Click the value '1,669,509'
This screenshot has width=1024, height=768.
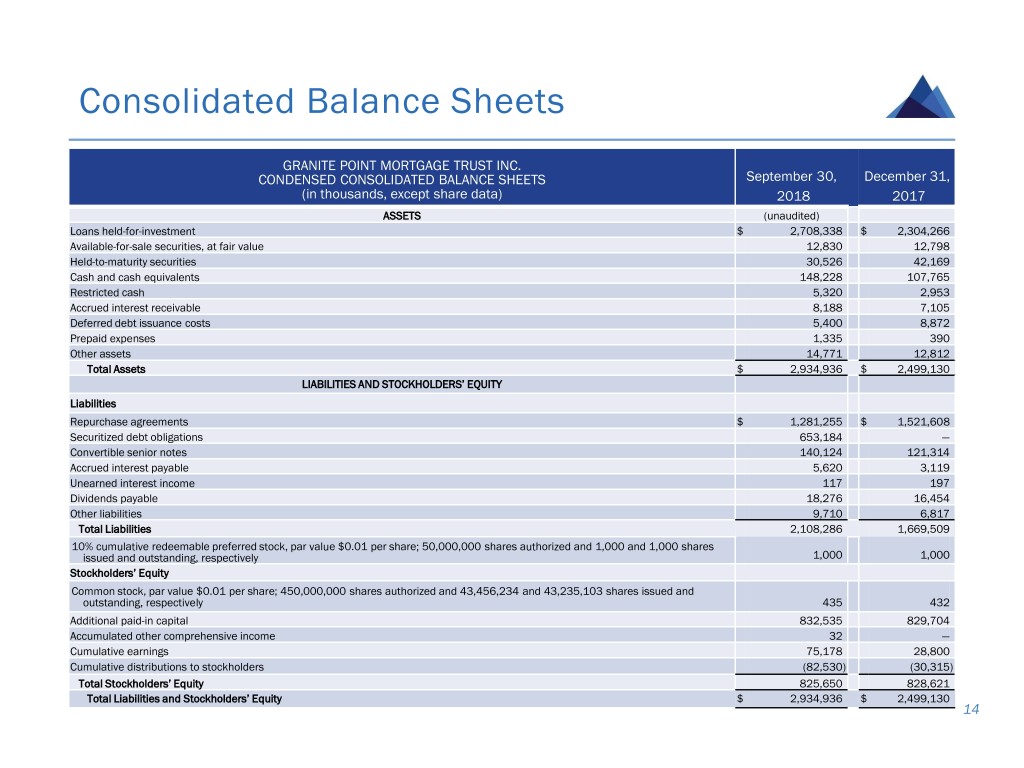(923, 529)
